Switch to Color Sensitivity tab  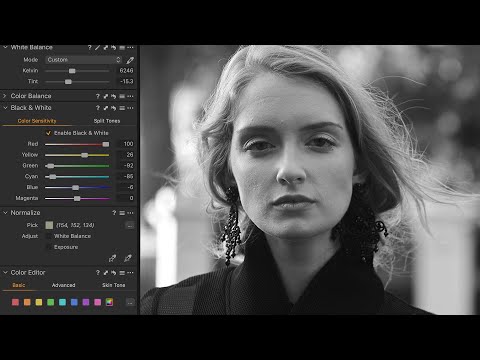[37, 121]
